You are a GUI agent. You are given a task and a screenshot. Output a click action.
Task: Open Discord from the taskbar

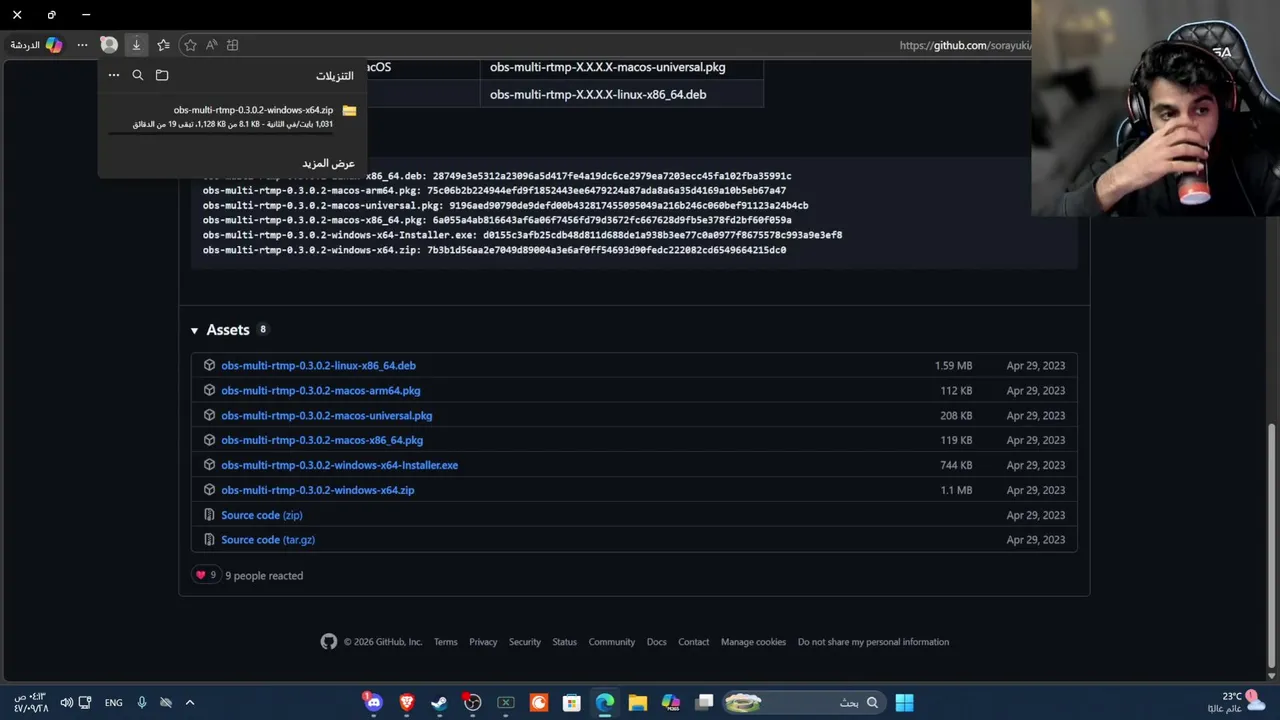[373, 703]
